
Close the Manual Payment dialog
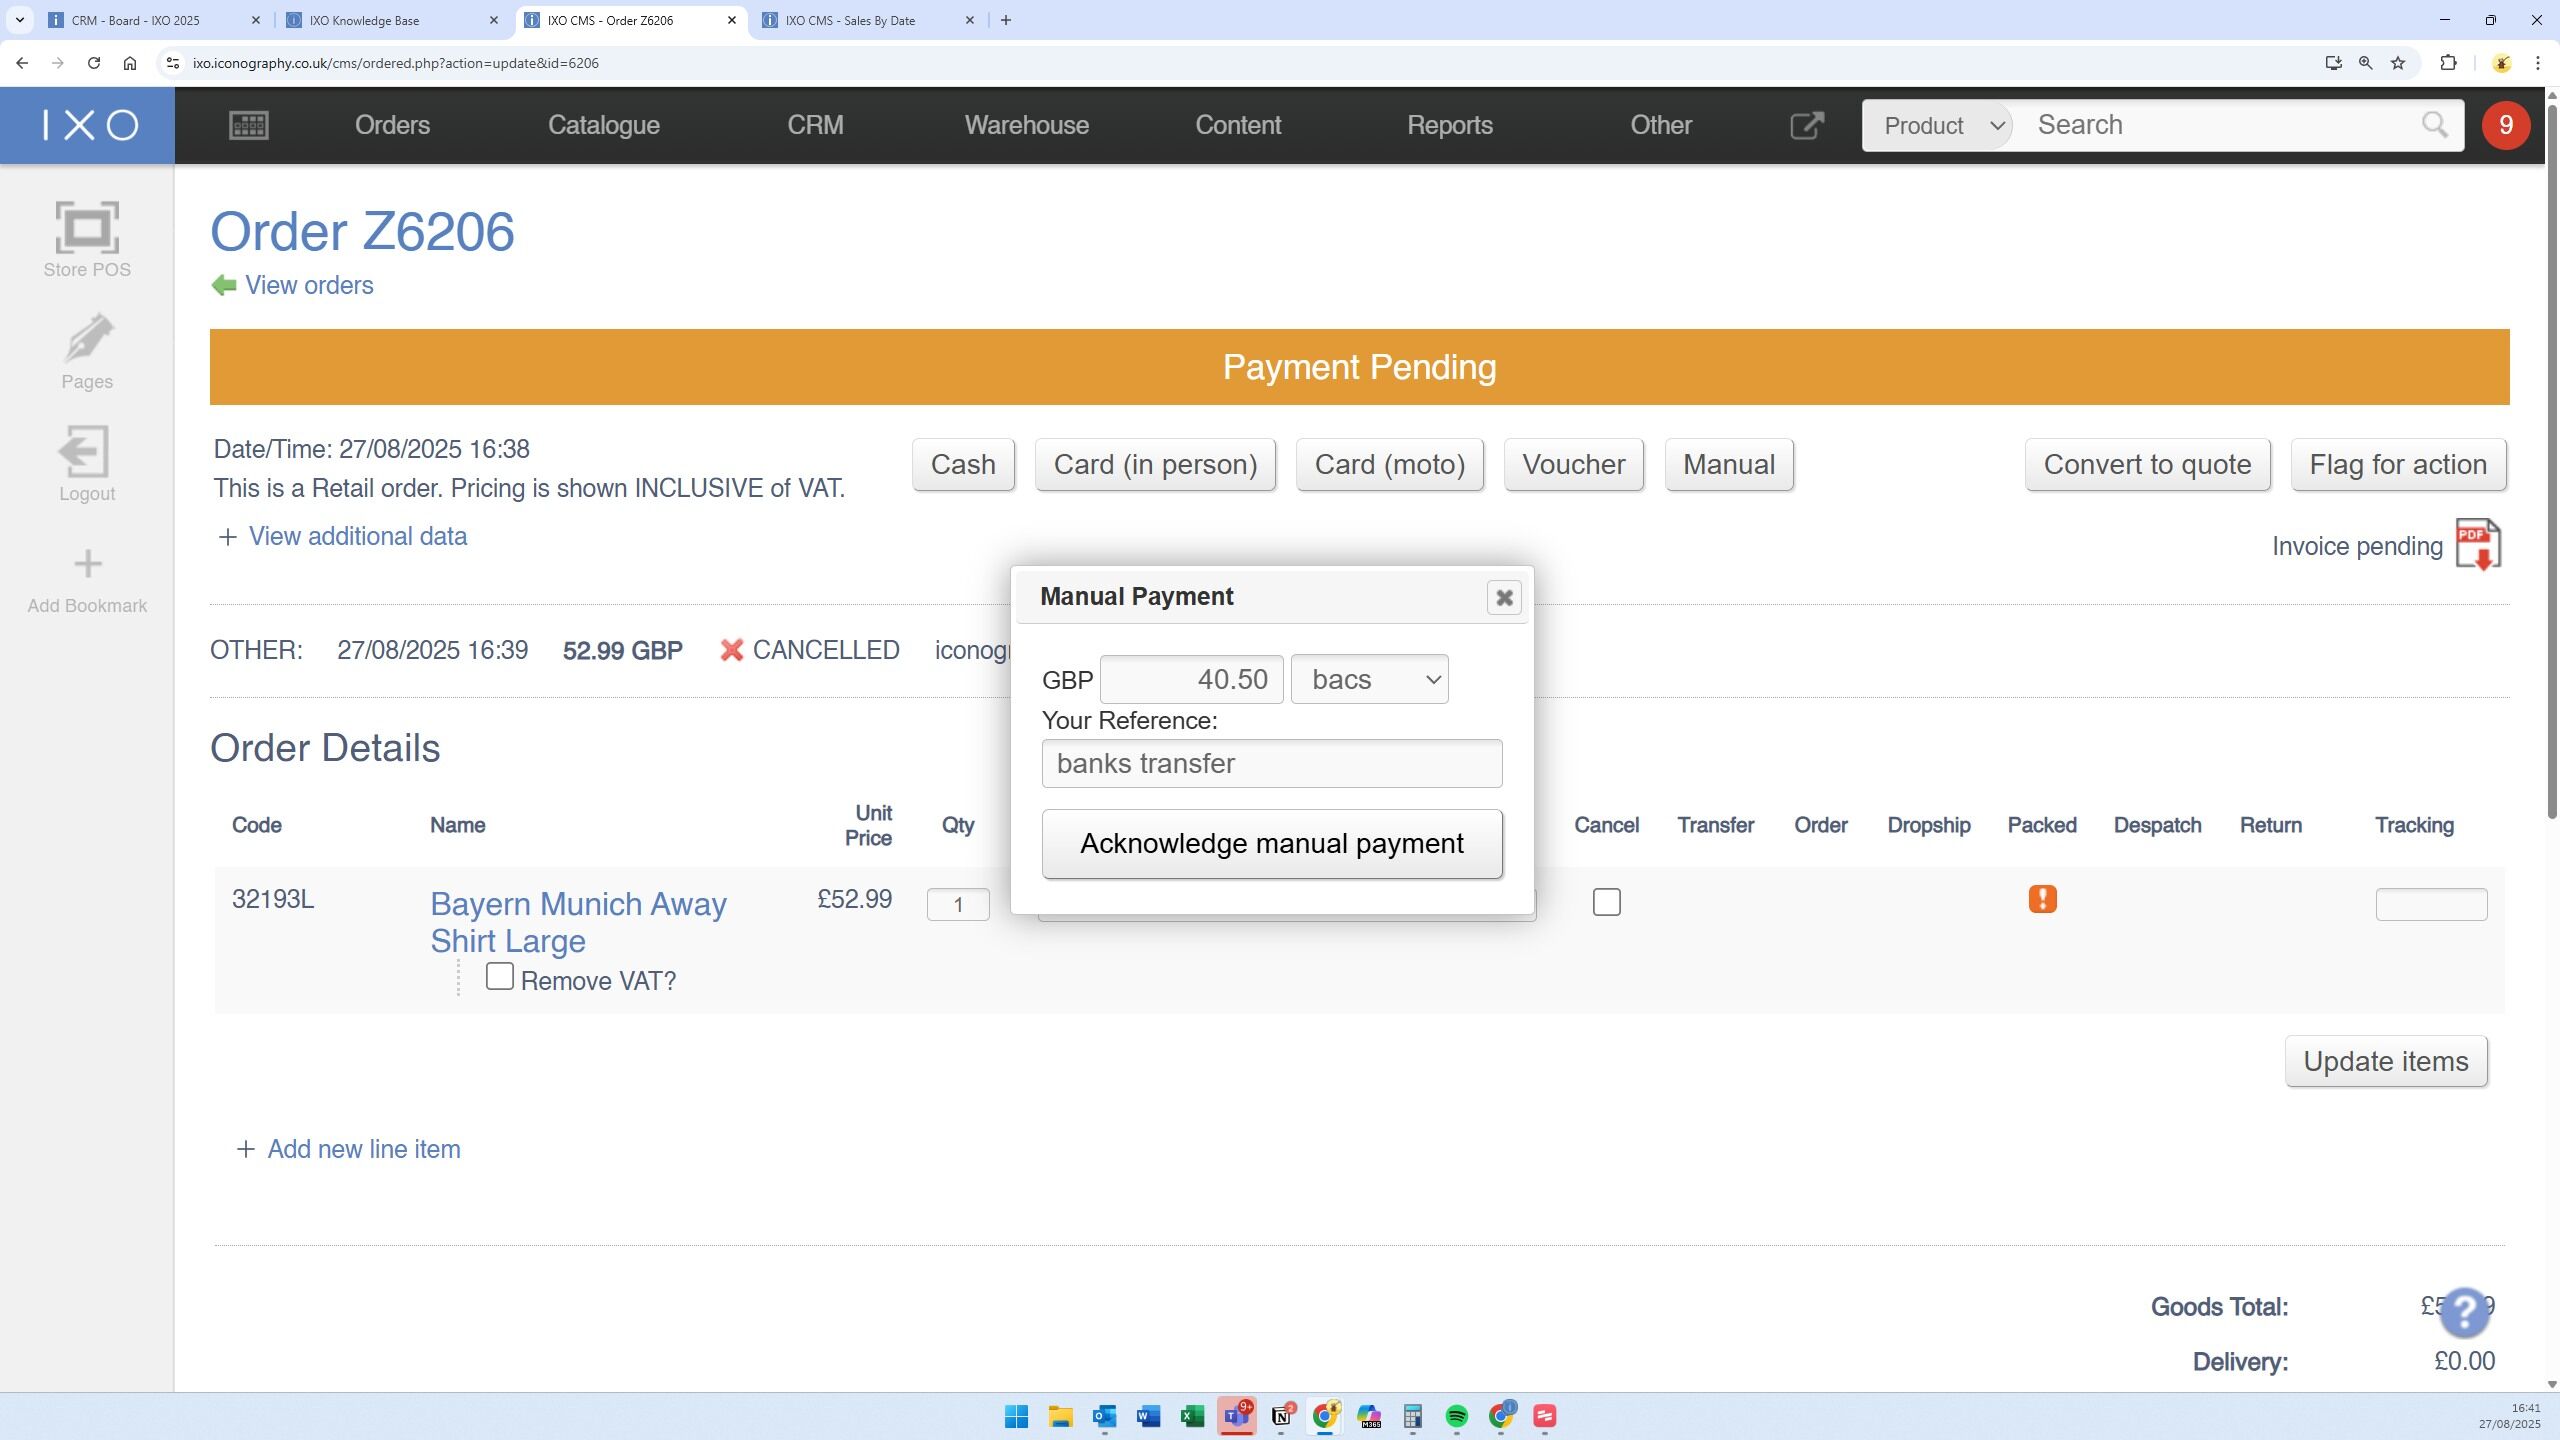coord(1503,598)
